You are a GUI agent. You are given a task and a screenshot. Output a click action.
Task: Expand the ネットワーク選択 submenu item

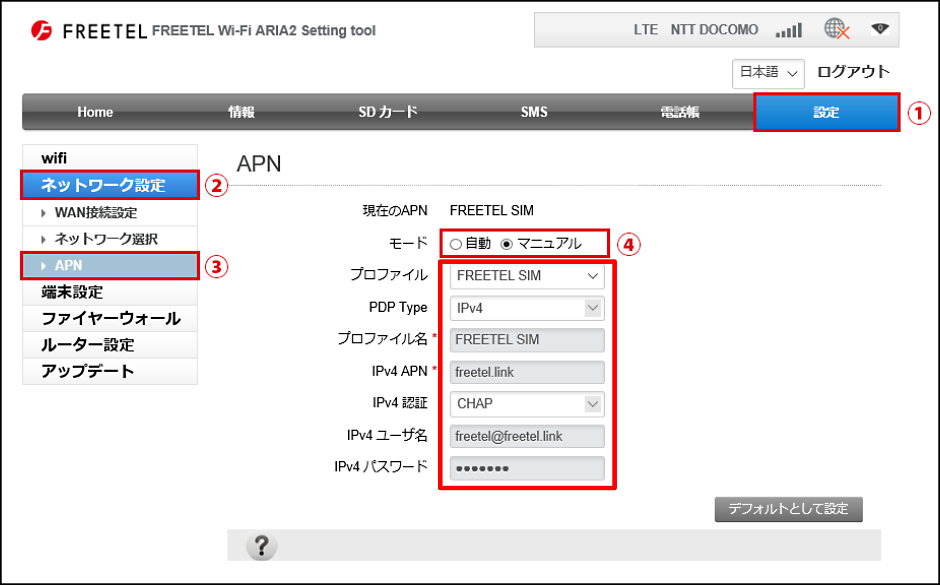[110, 239]
